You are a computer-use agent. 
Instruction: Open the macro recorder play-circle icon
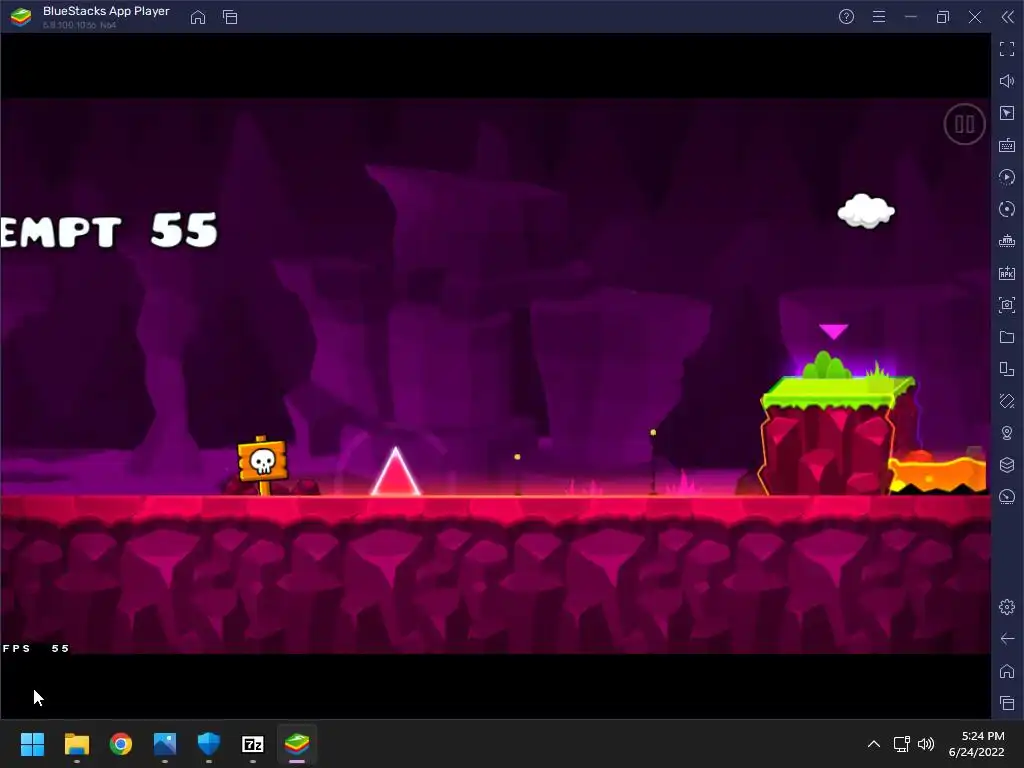[1007, 177]
